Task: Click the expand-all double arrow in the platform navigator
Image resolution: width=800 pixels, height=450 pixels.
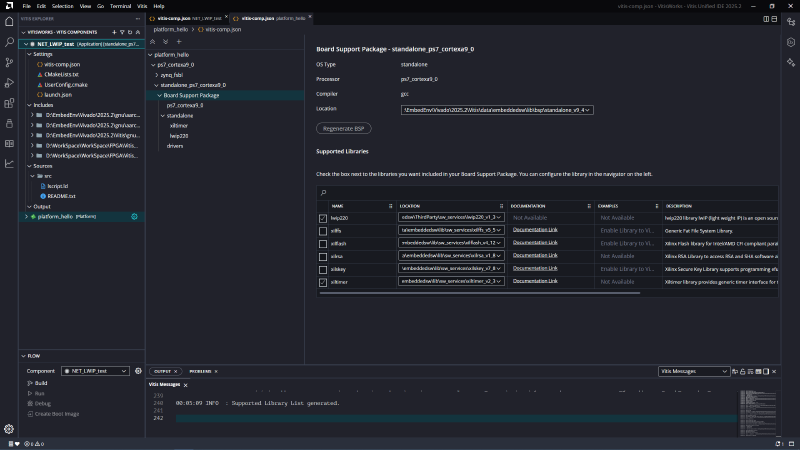Action: coord(165,42)
